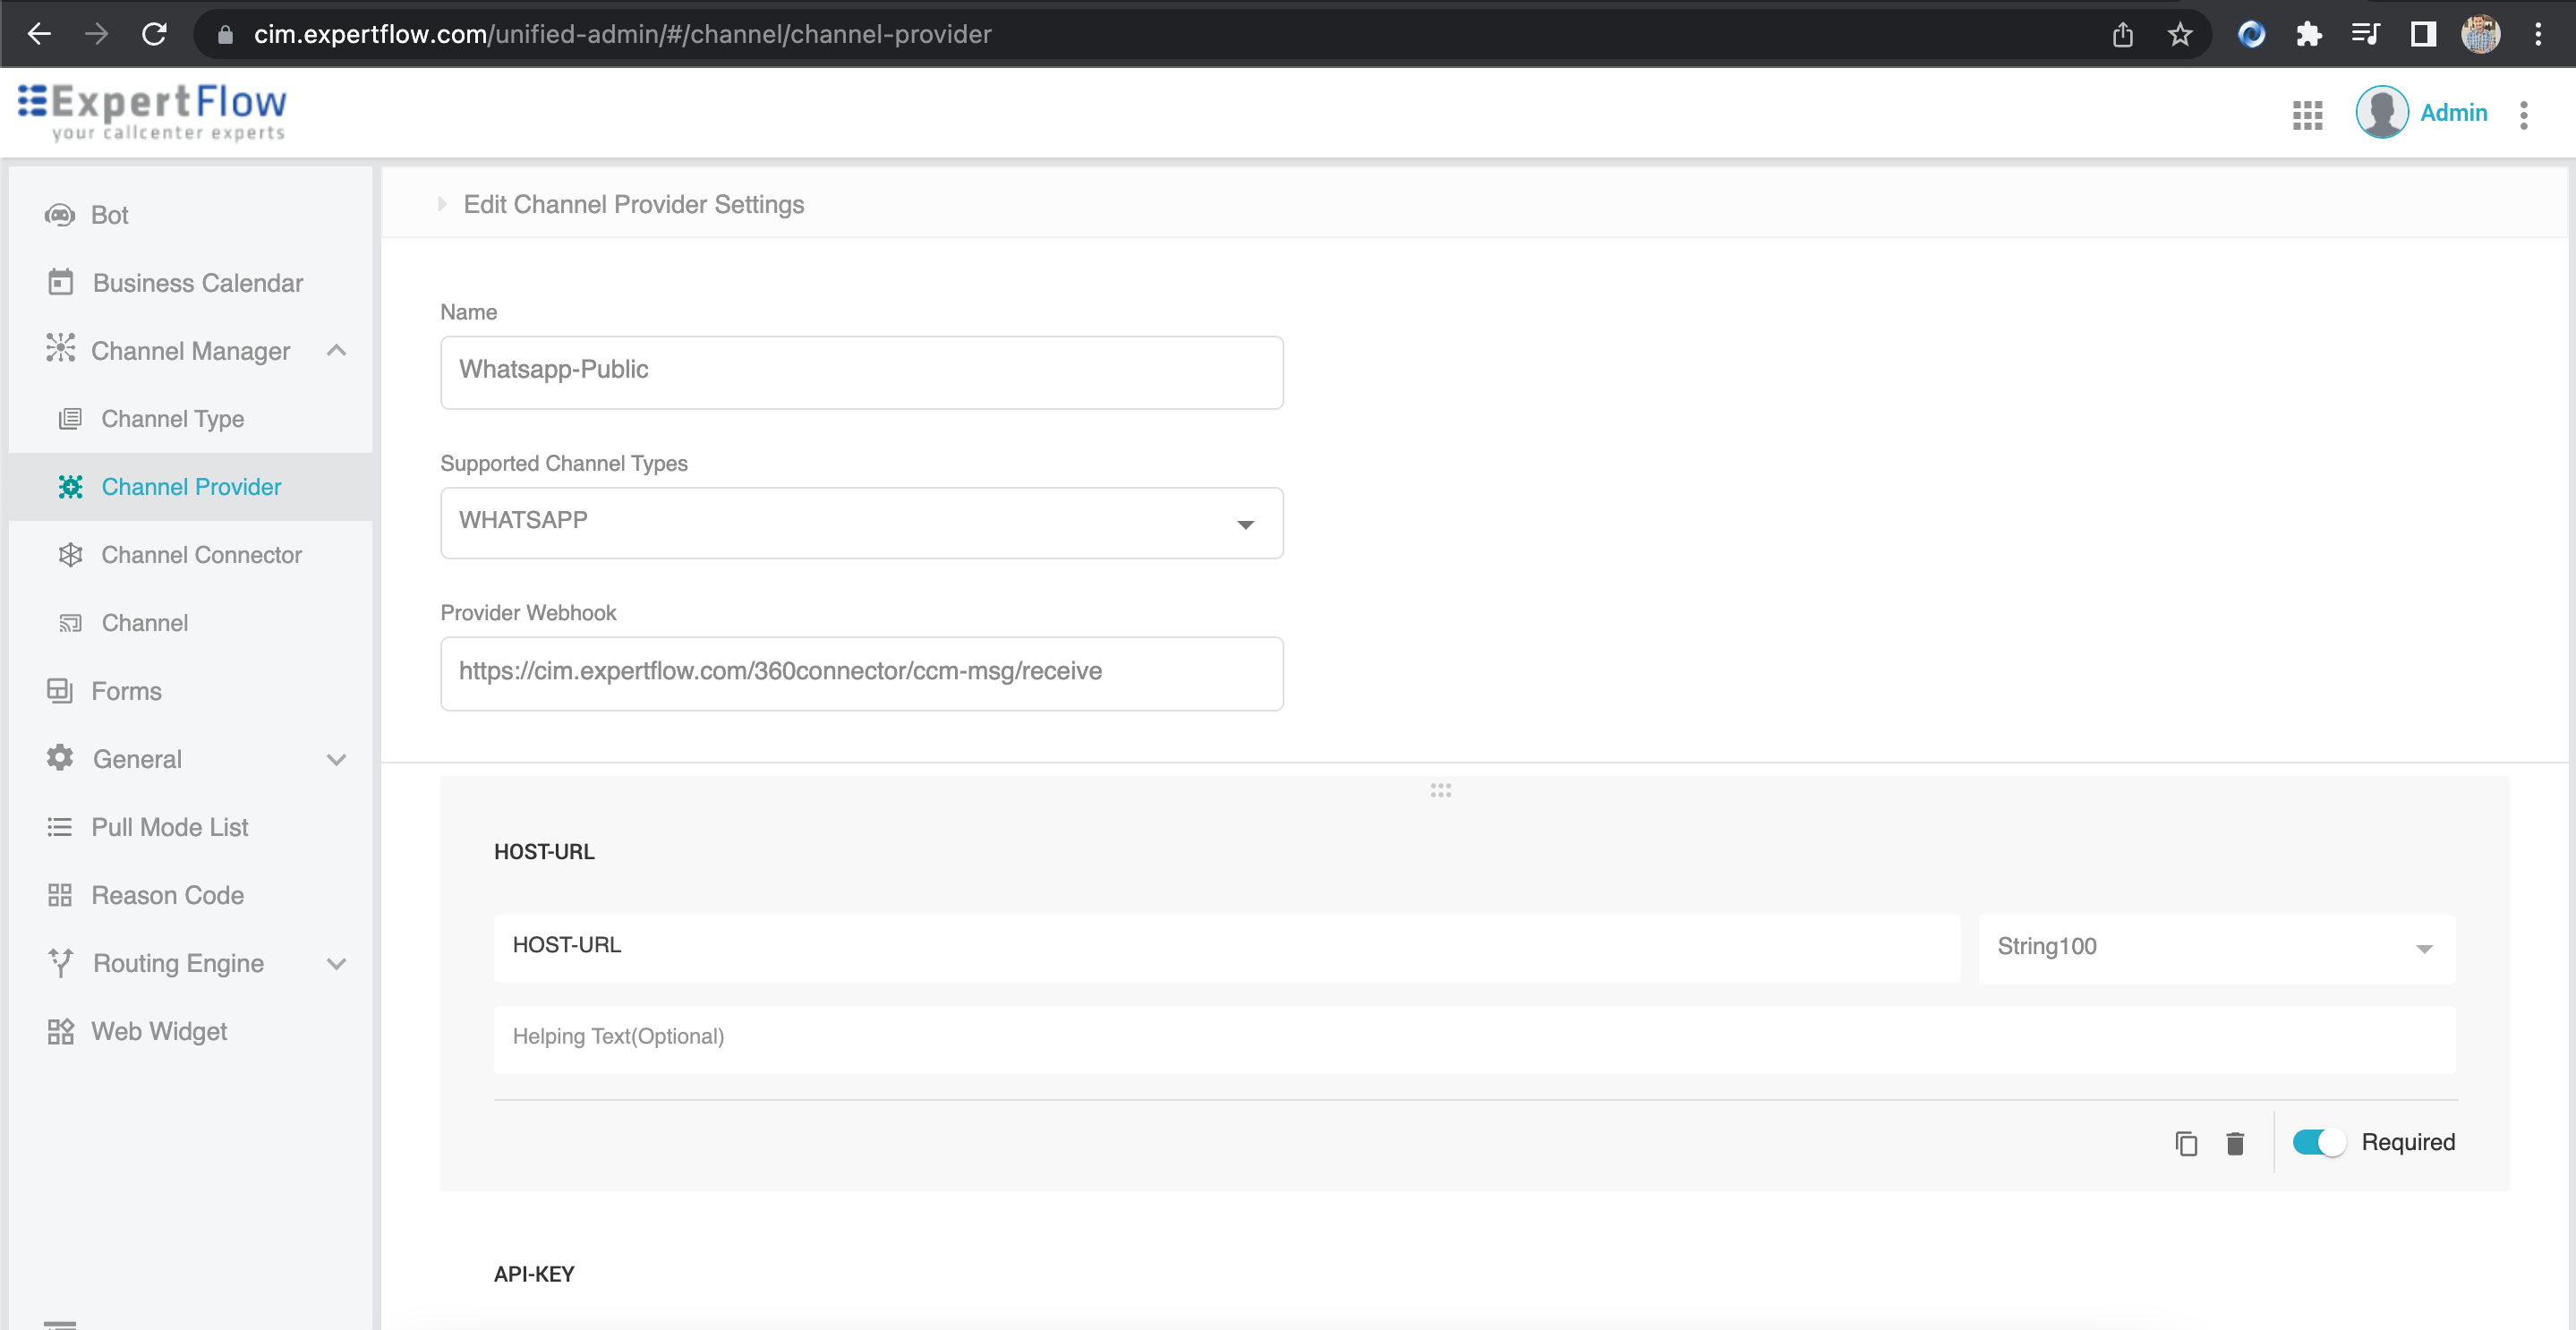The width and height of the screenshot is (2576, 1330).
Task: Open browser extensions puzzle icon
Action: [x=2308, y=35]
